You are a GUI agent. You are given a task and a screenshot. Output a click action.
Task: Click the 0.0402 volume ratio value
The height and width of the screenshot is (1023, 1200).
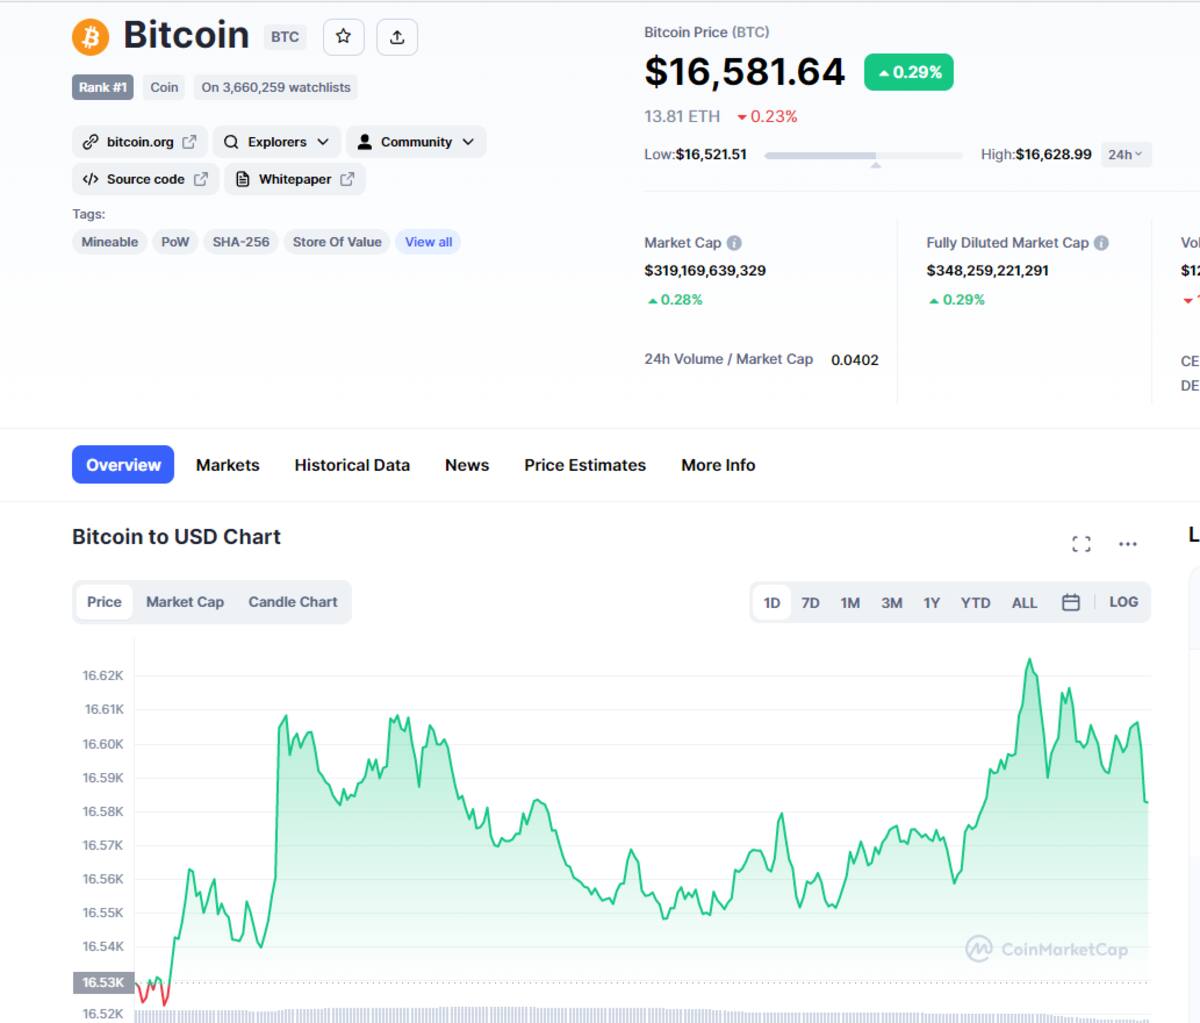coord(855,360)
